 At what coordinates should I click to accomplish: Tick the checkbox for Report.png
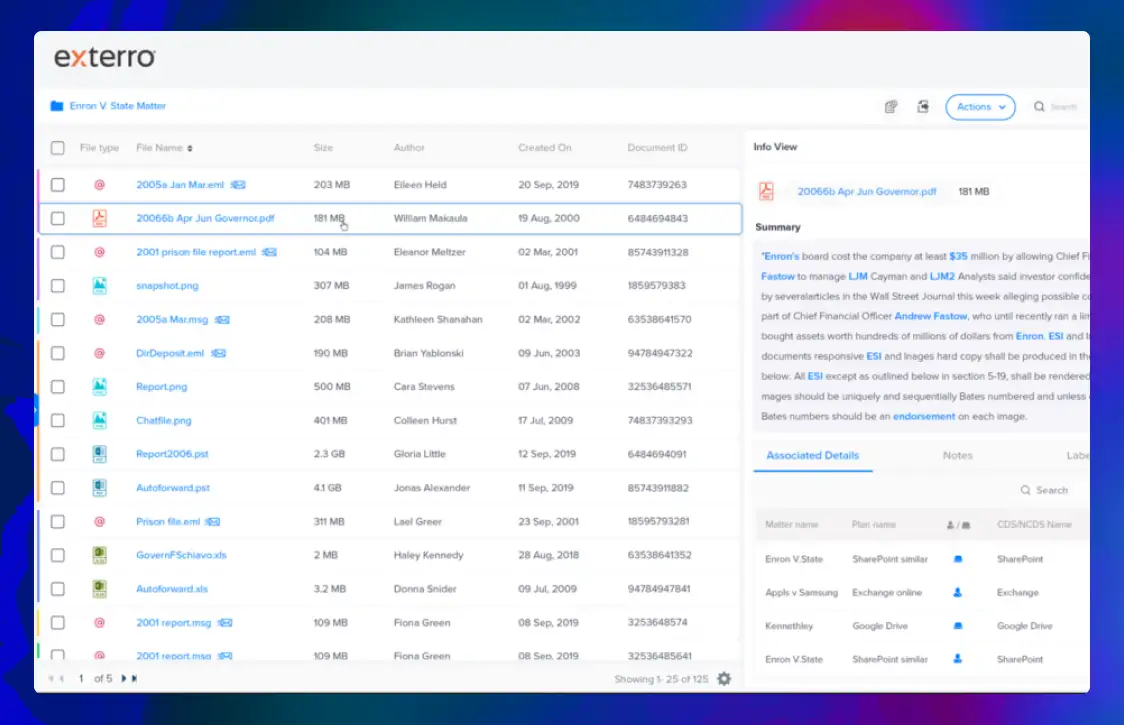[57, 387]
